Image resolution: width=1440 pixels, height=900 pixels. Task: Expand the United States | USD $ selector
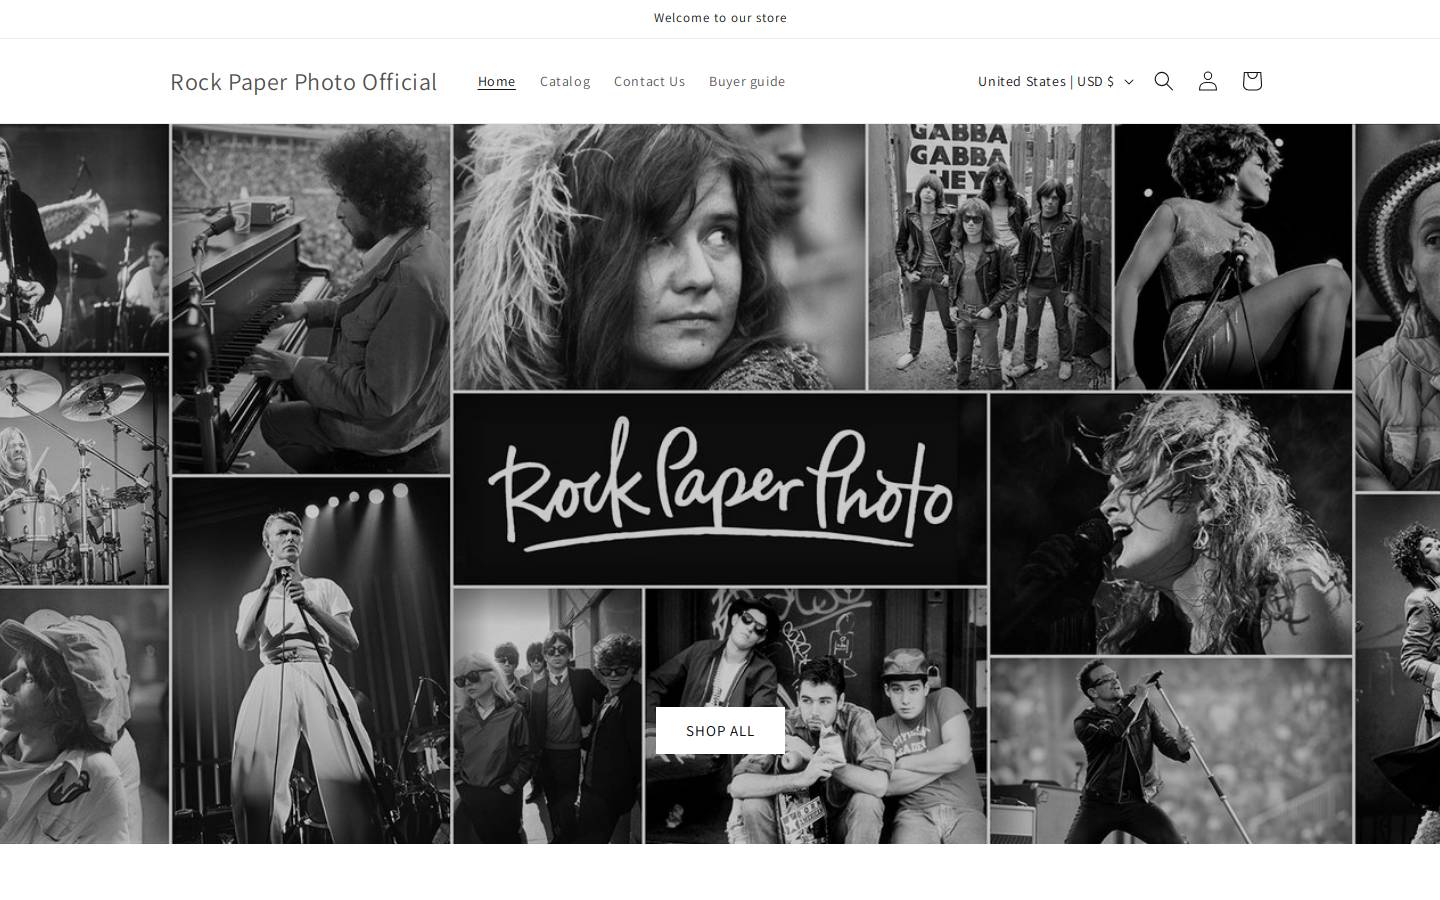tap(1055, 81)
